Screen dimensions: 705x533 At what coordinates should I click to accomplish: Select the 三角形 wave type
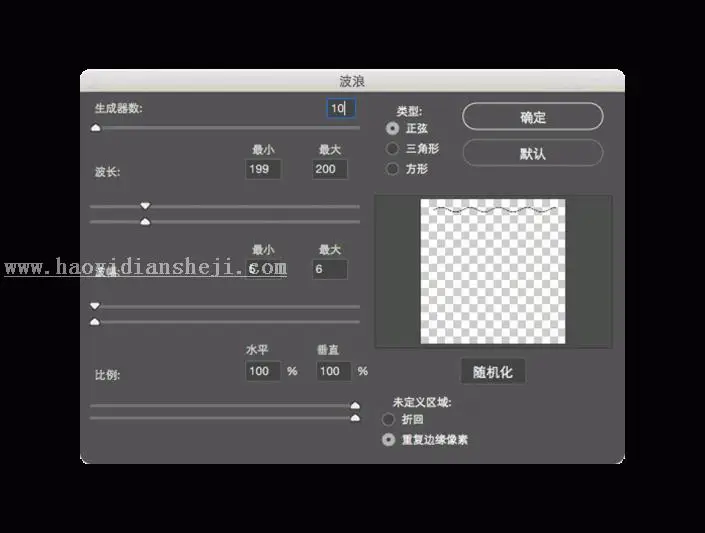click(x=392, y=148)
